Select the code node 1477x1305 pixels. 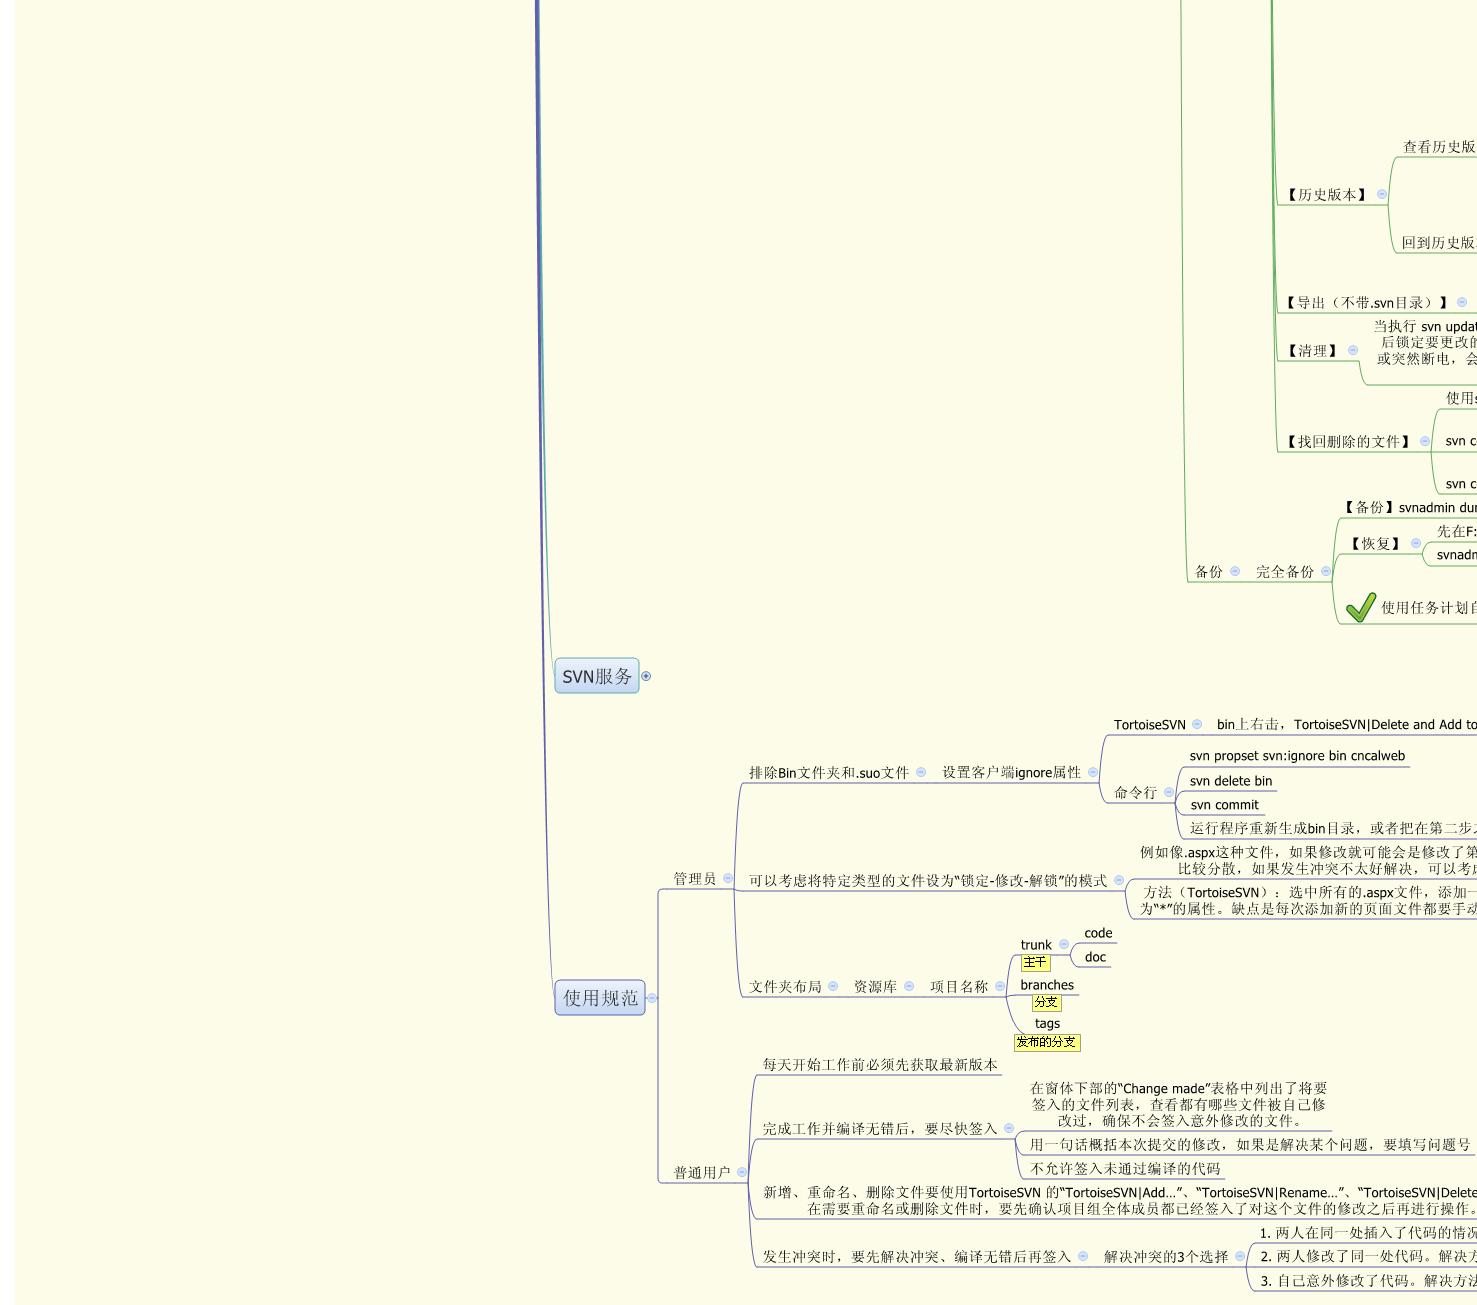[1098, 933]
